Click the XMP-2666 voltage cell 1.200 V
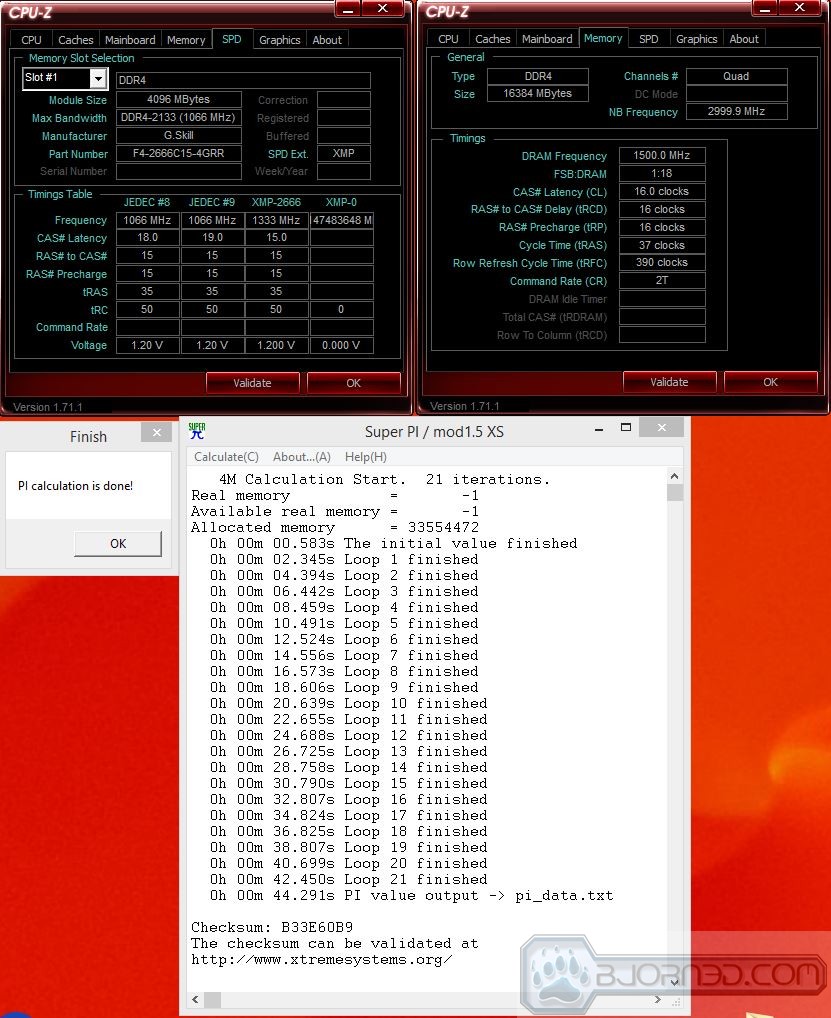831x1018 pixels. tap(277, 345)
